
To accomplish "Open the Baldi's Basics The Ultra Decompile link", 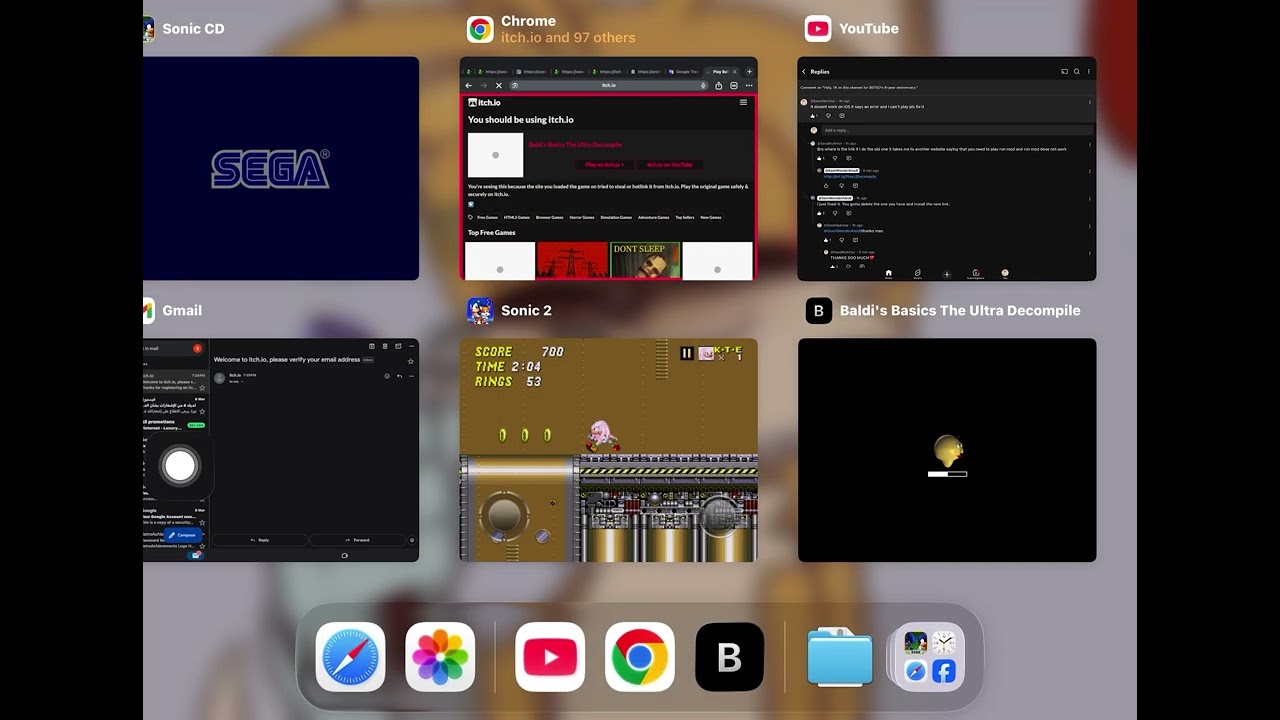I will (575, 145).
